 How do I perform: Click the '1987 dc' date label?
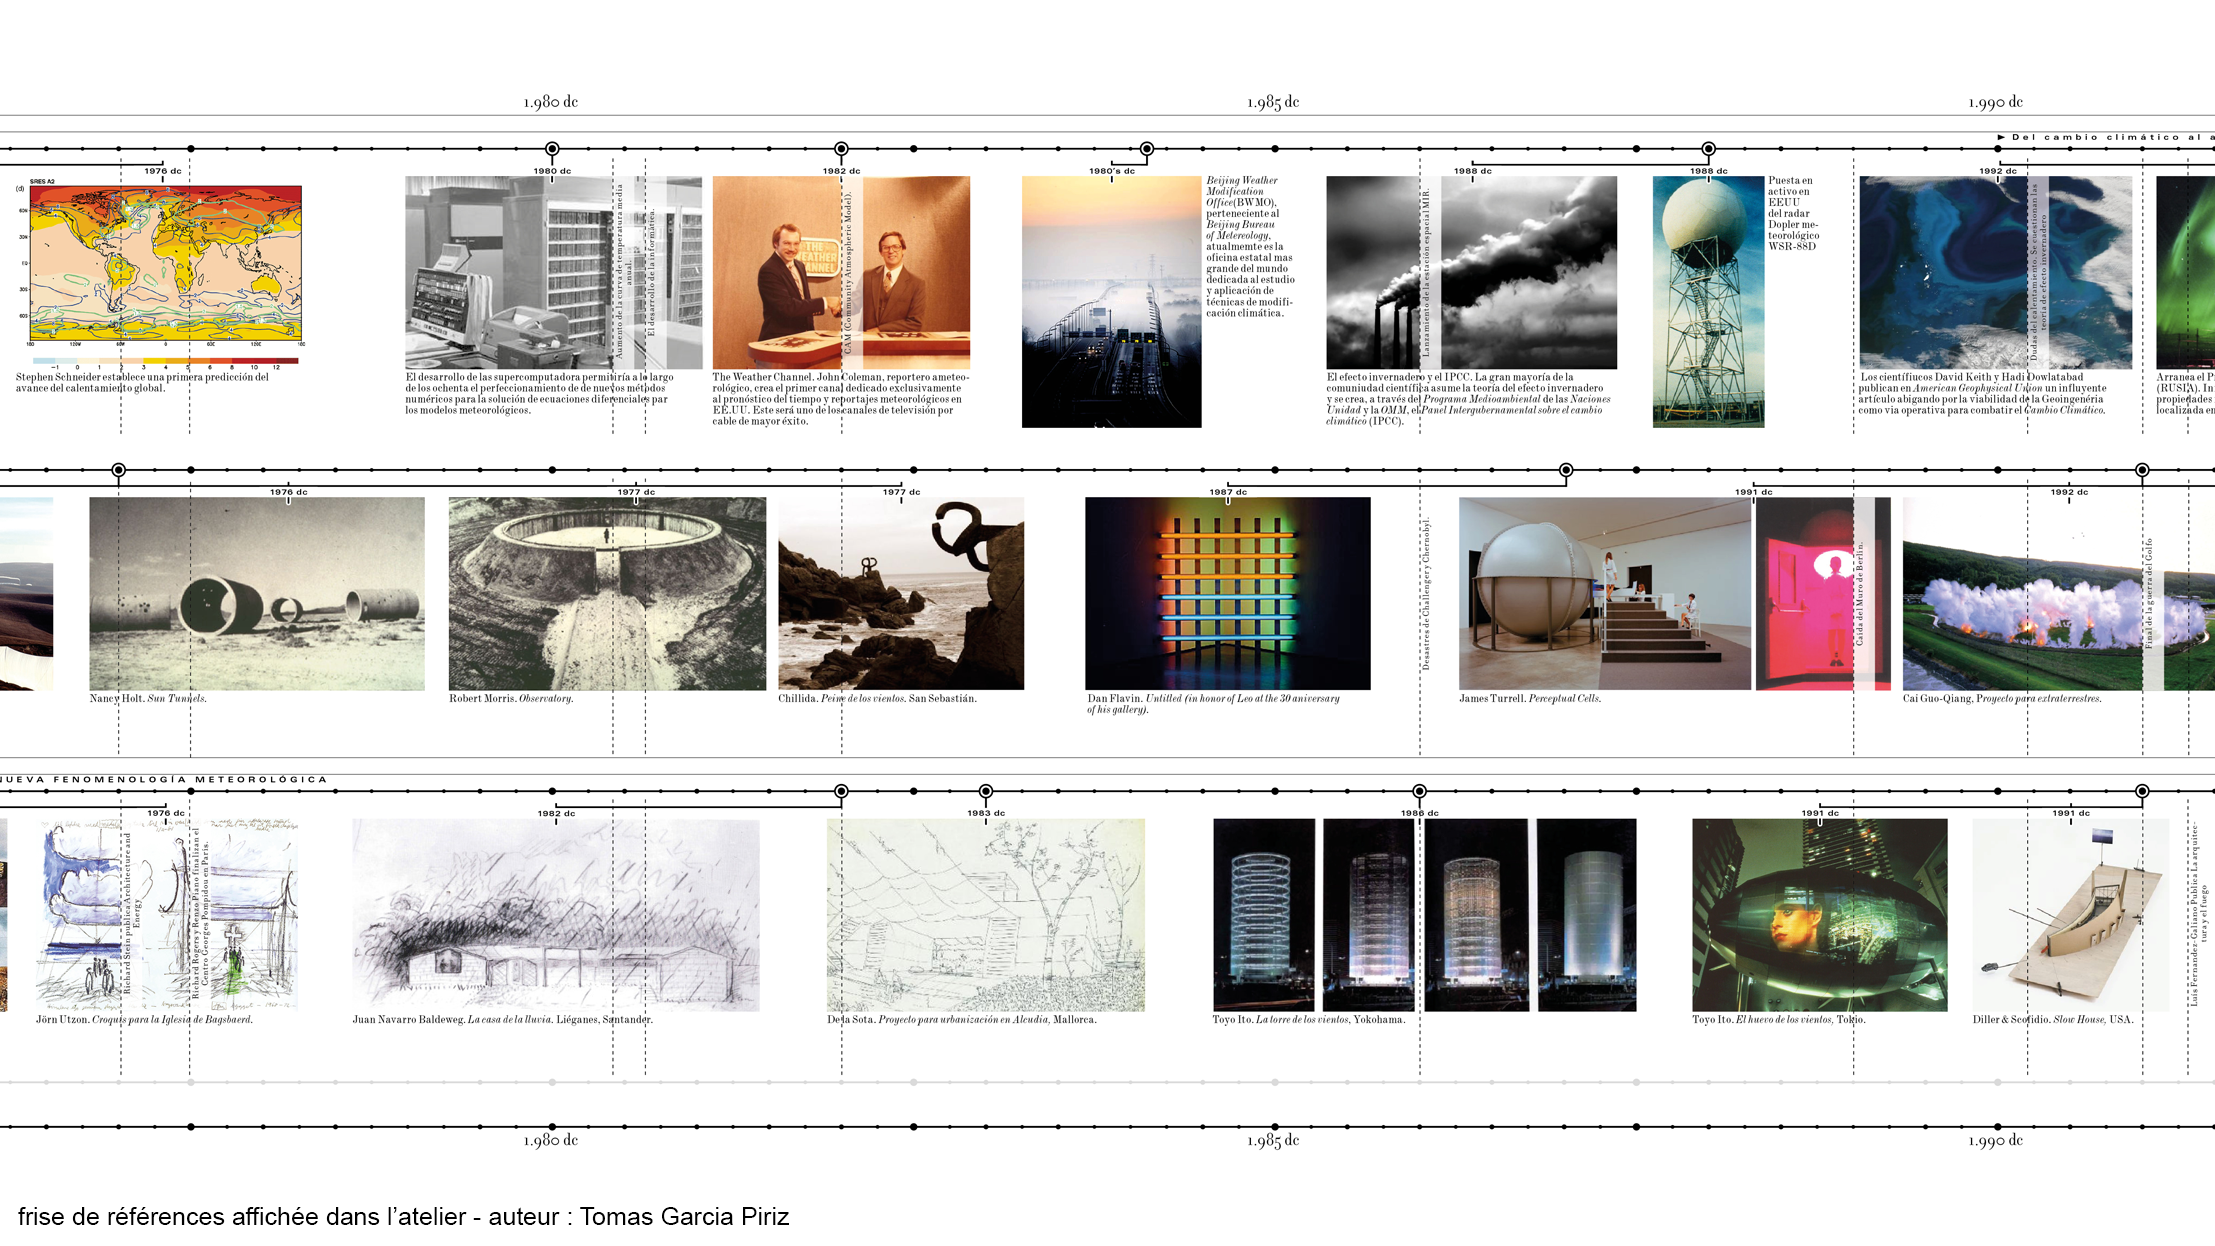(1228, 491)
